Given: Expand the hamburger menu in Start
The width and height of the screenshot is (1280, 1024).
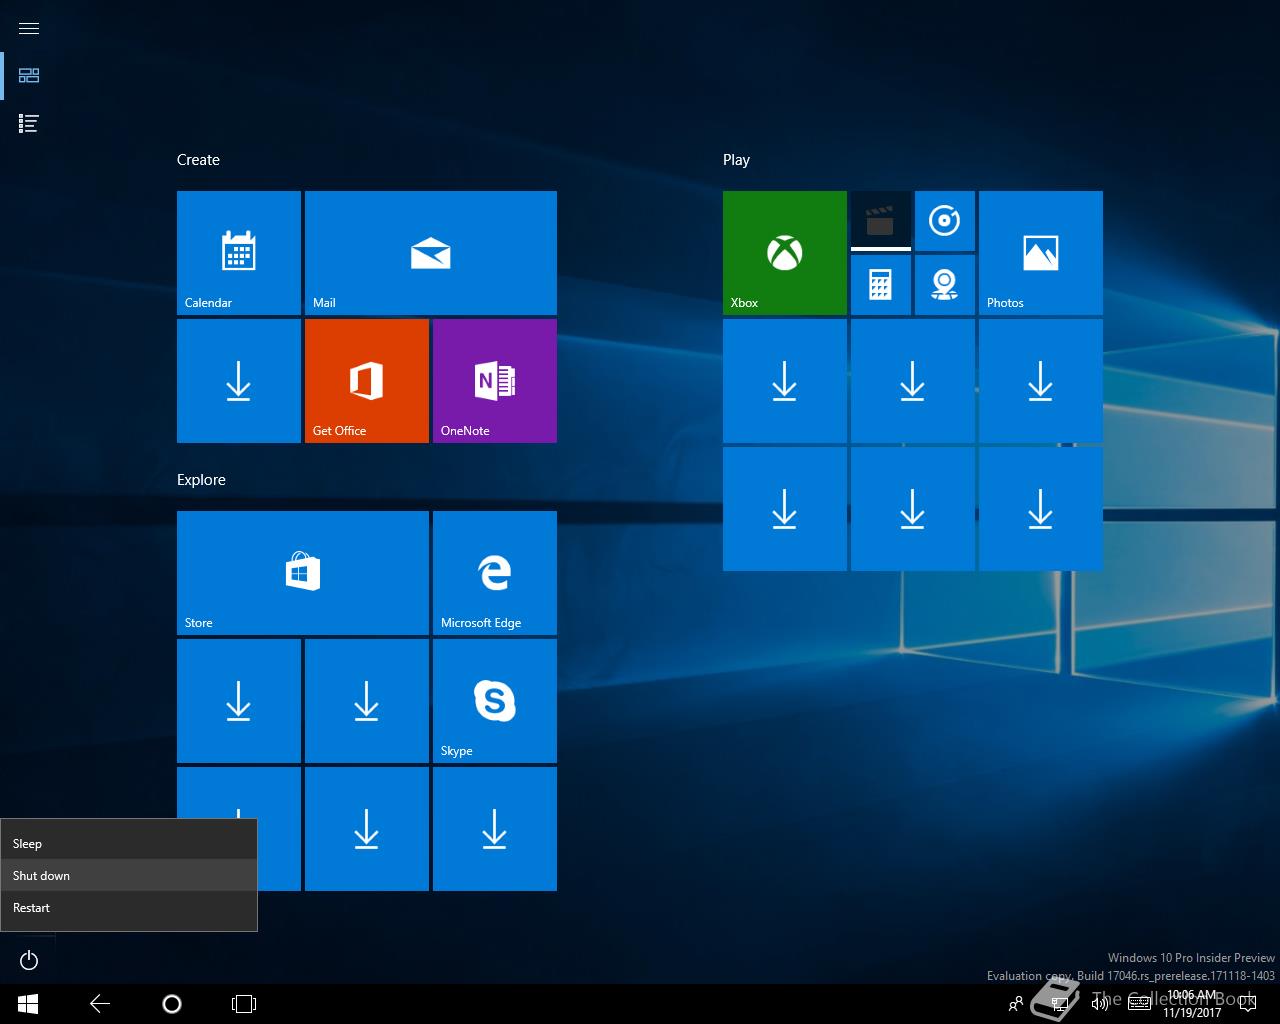Looking at the screenshot, I should 29,28.
